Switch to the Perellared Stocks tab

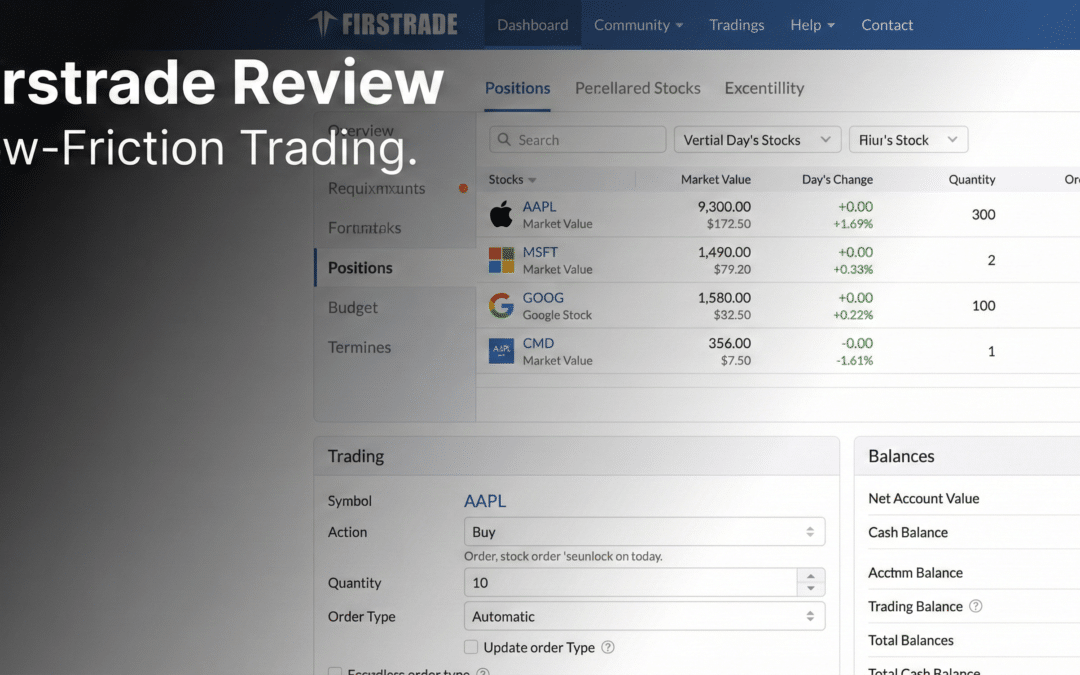tap(638, 88)
